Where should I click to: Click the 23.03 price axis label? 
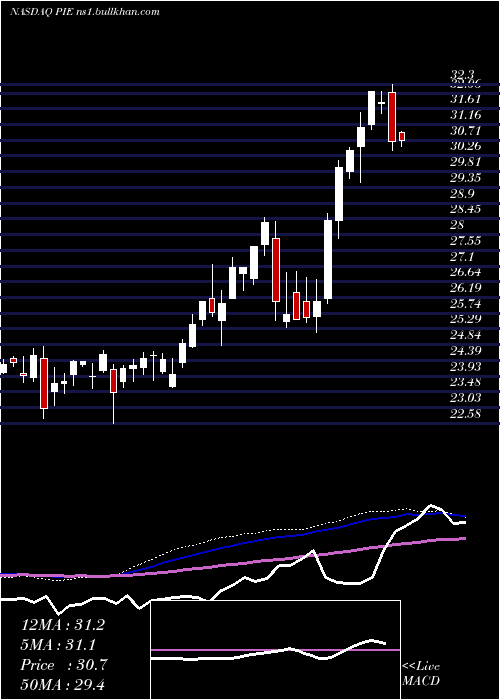pyautogui.click(x=465, y=398)
